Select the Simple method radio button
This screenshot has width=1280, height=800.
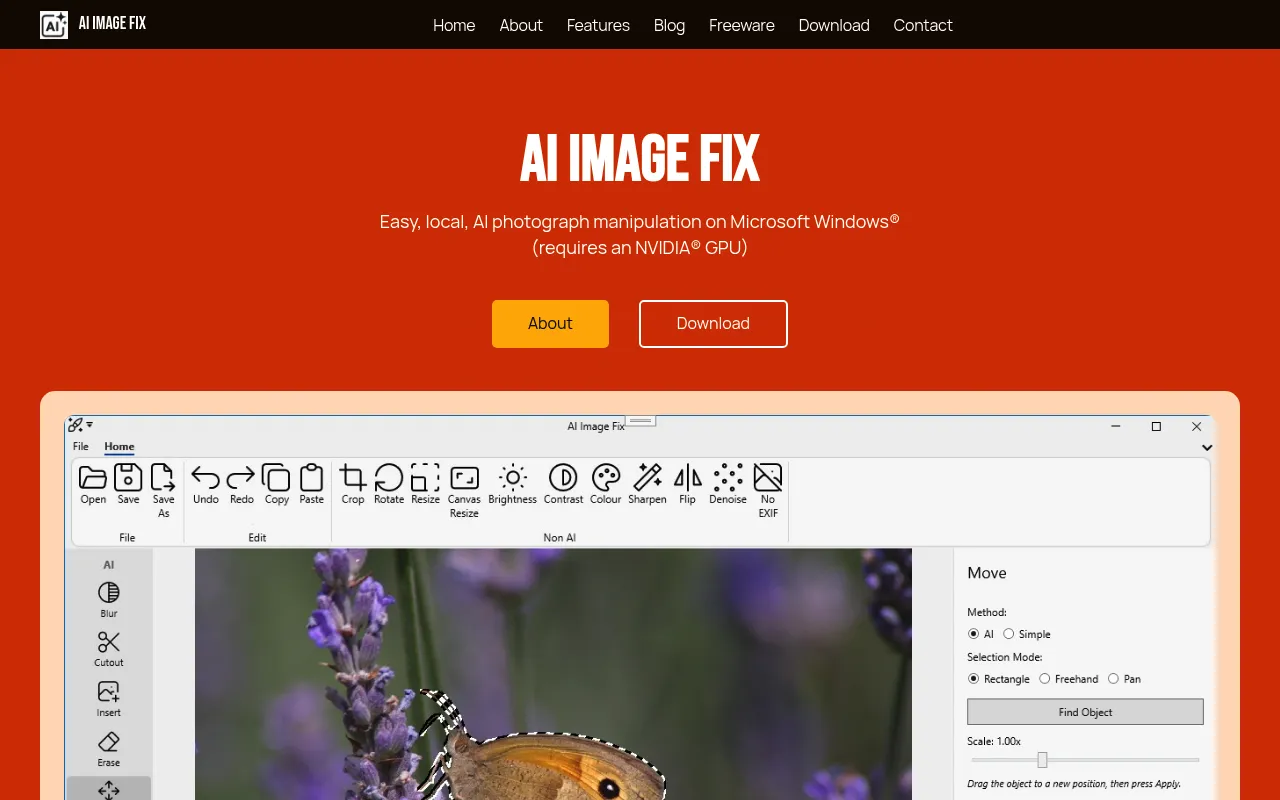pyautogui.click(x=1008, y=634)
